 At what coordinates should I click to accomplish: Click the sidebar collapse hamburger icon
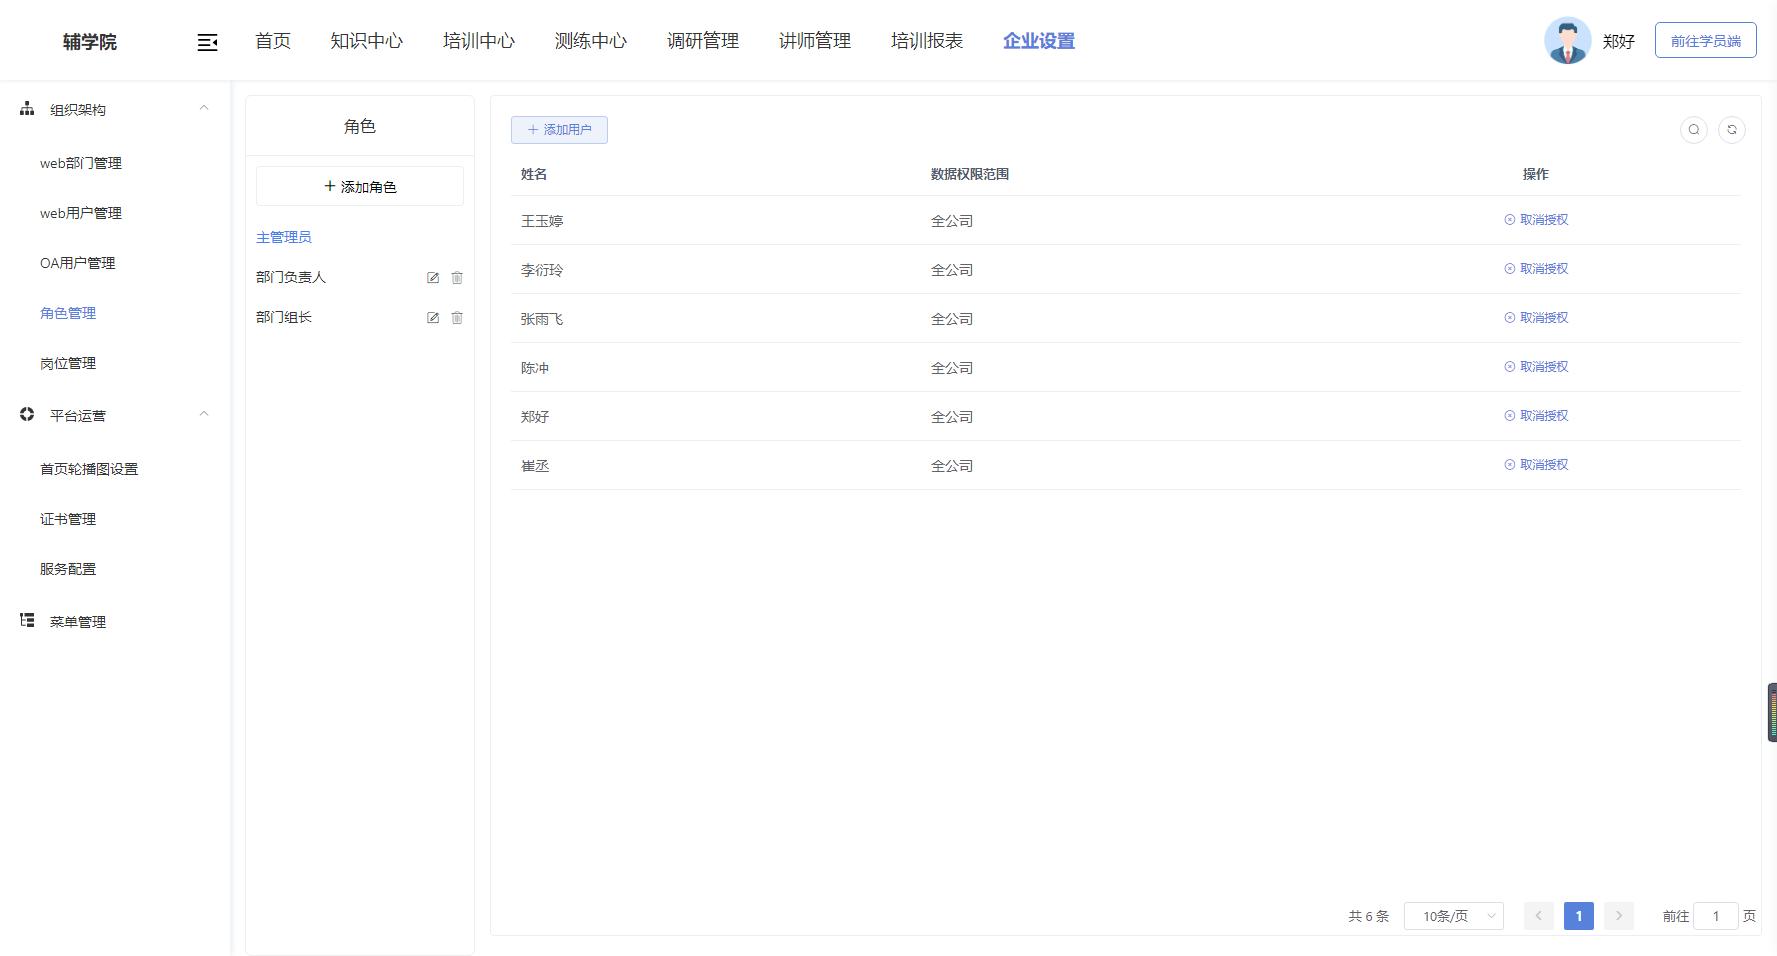tap(207, 42)
